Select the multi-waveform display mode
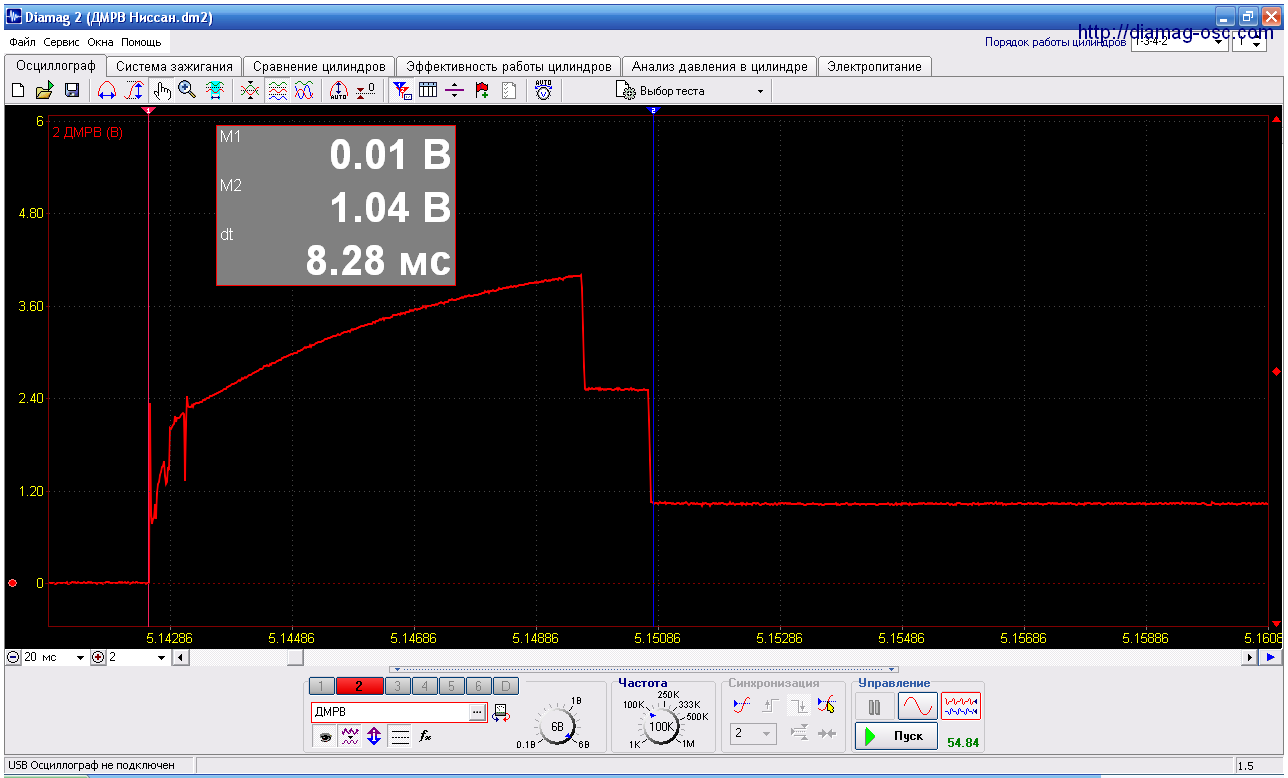The width and height of the screenshot is (1288, 778). [x=961, y=707]
